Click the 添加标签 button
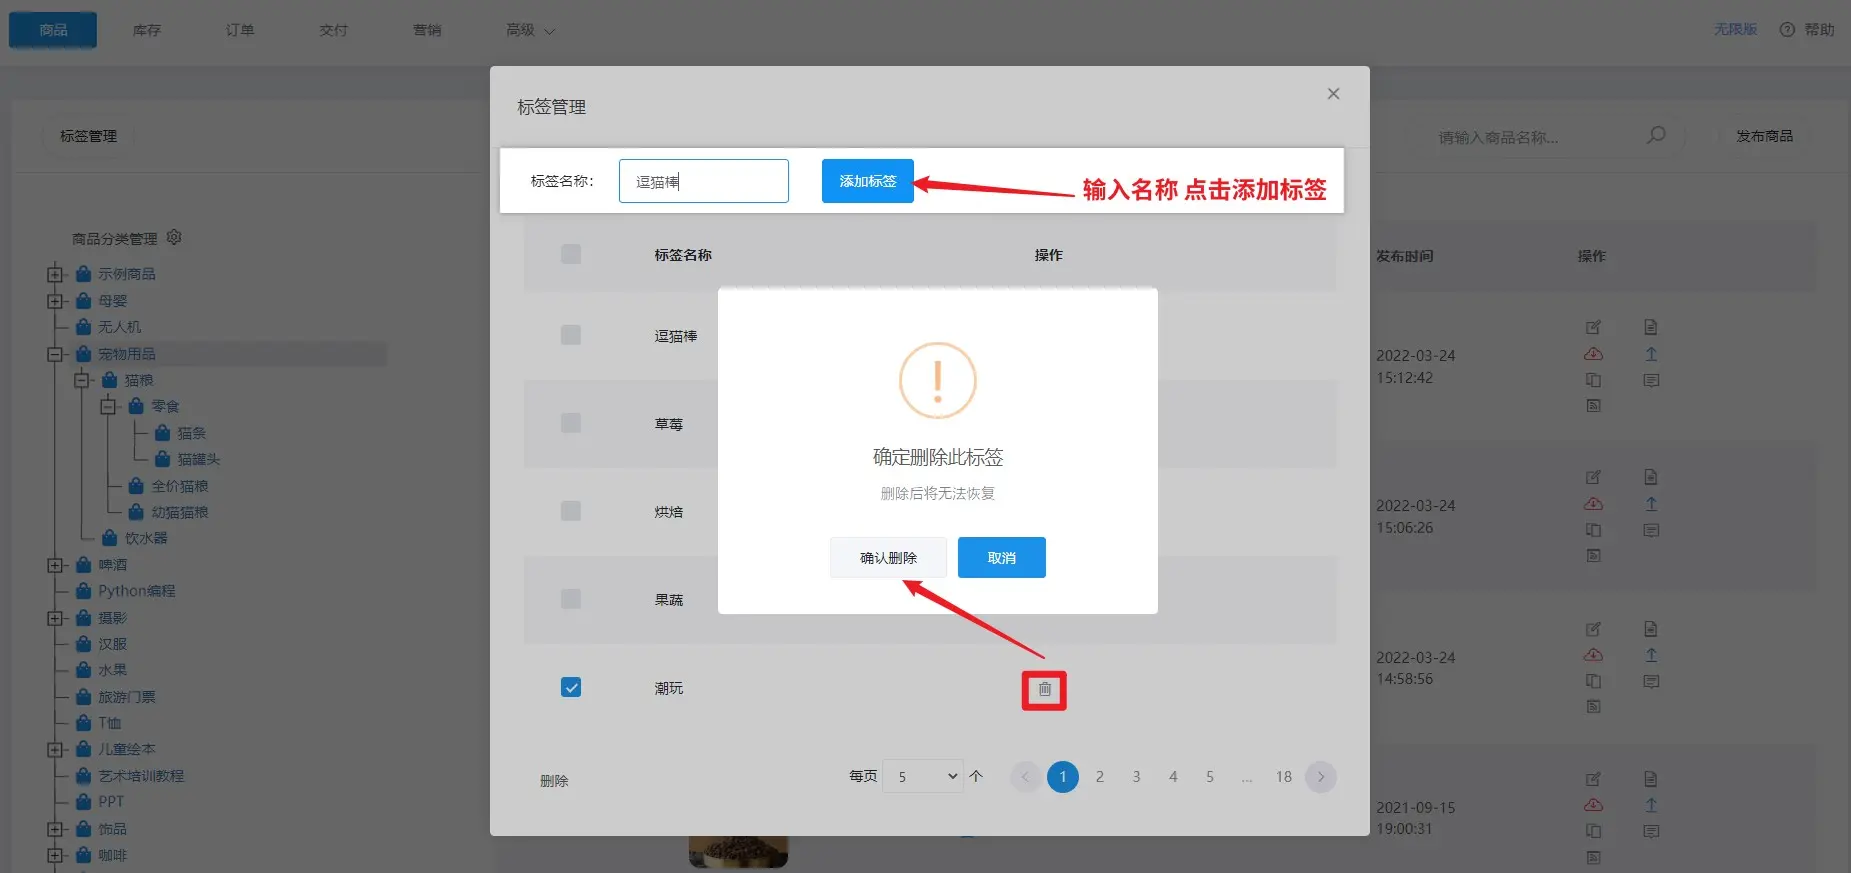 pyautogui.click(x=868, y=181)
